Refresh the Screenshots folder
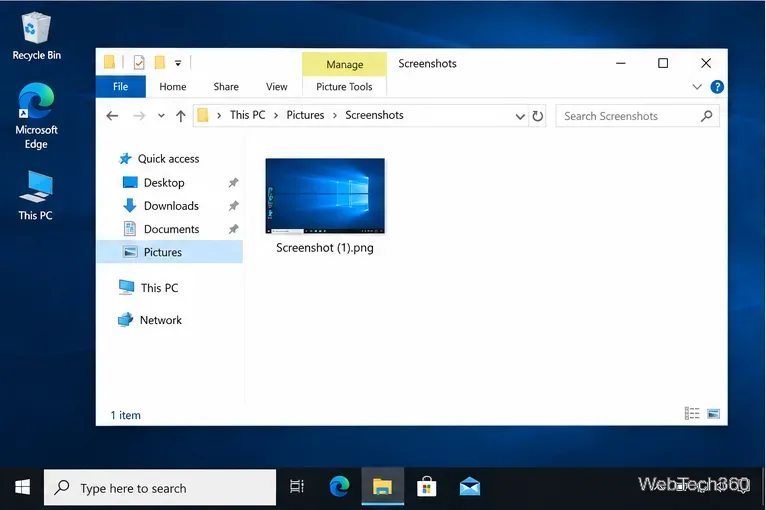766x510 pixels. pyautogui.click(x=537, y=116)
